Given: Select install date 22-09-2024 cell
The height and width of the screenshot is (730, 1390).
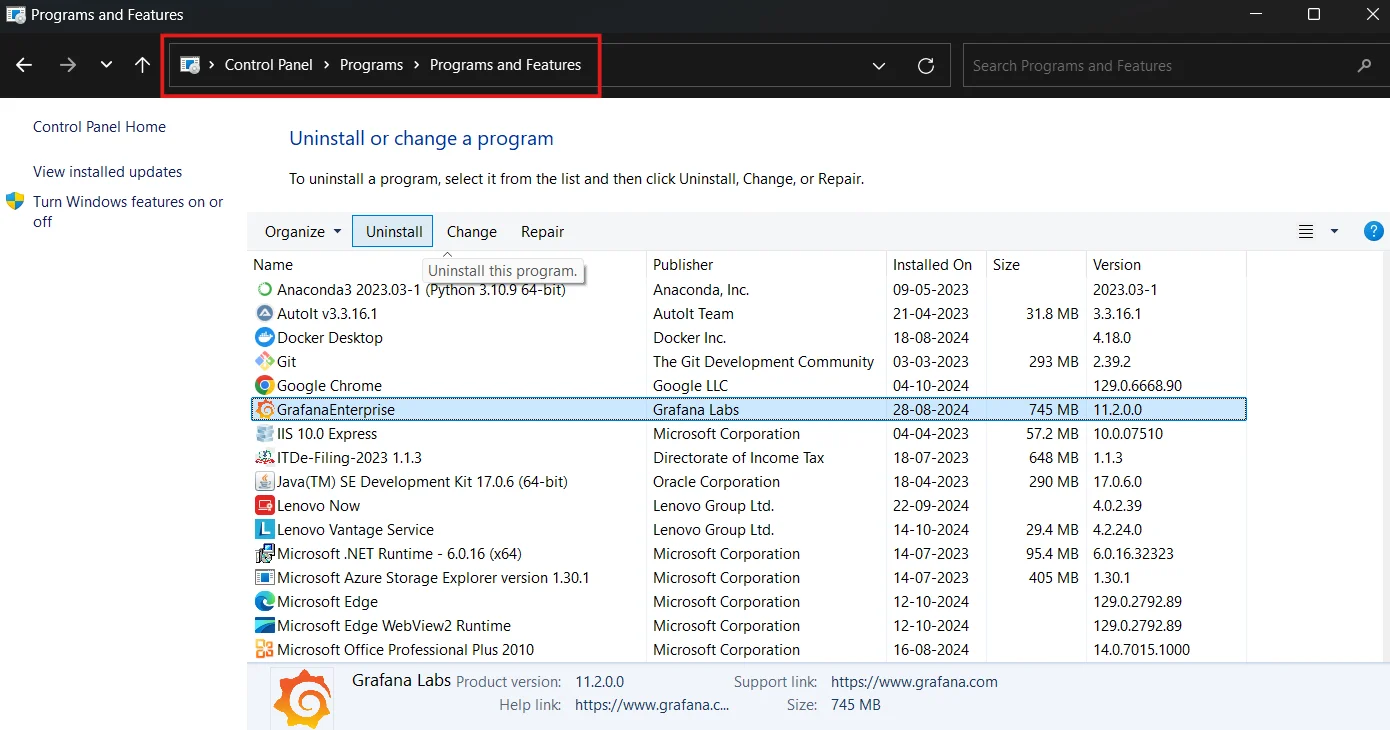Looking at the screenshot, I should tap(931, 506).
